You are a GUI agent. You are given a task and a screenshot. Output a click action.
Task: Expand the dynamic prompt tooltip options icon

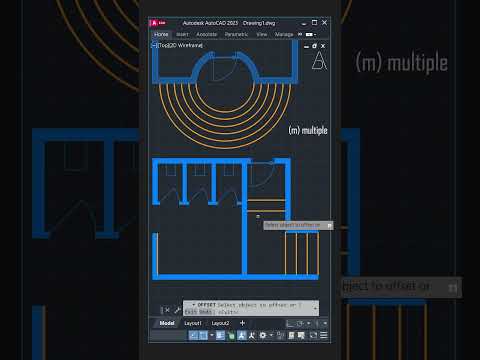(329, 226)
